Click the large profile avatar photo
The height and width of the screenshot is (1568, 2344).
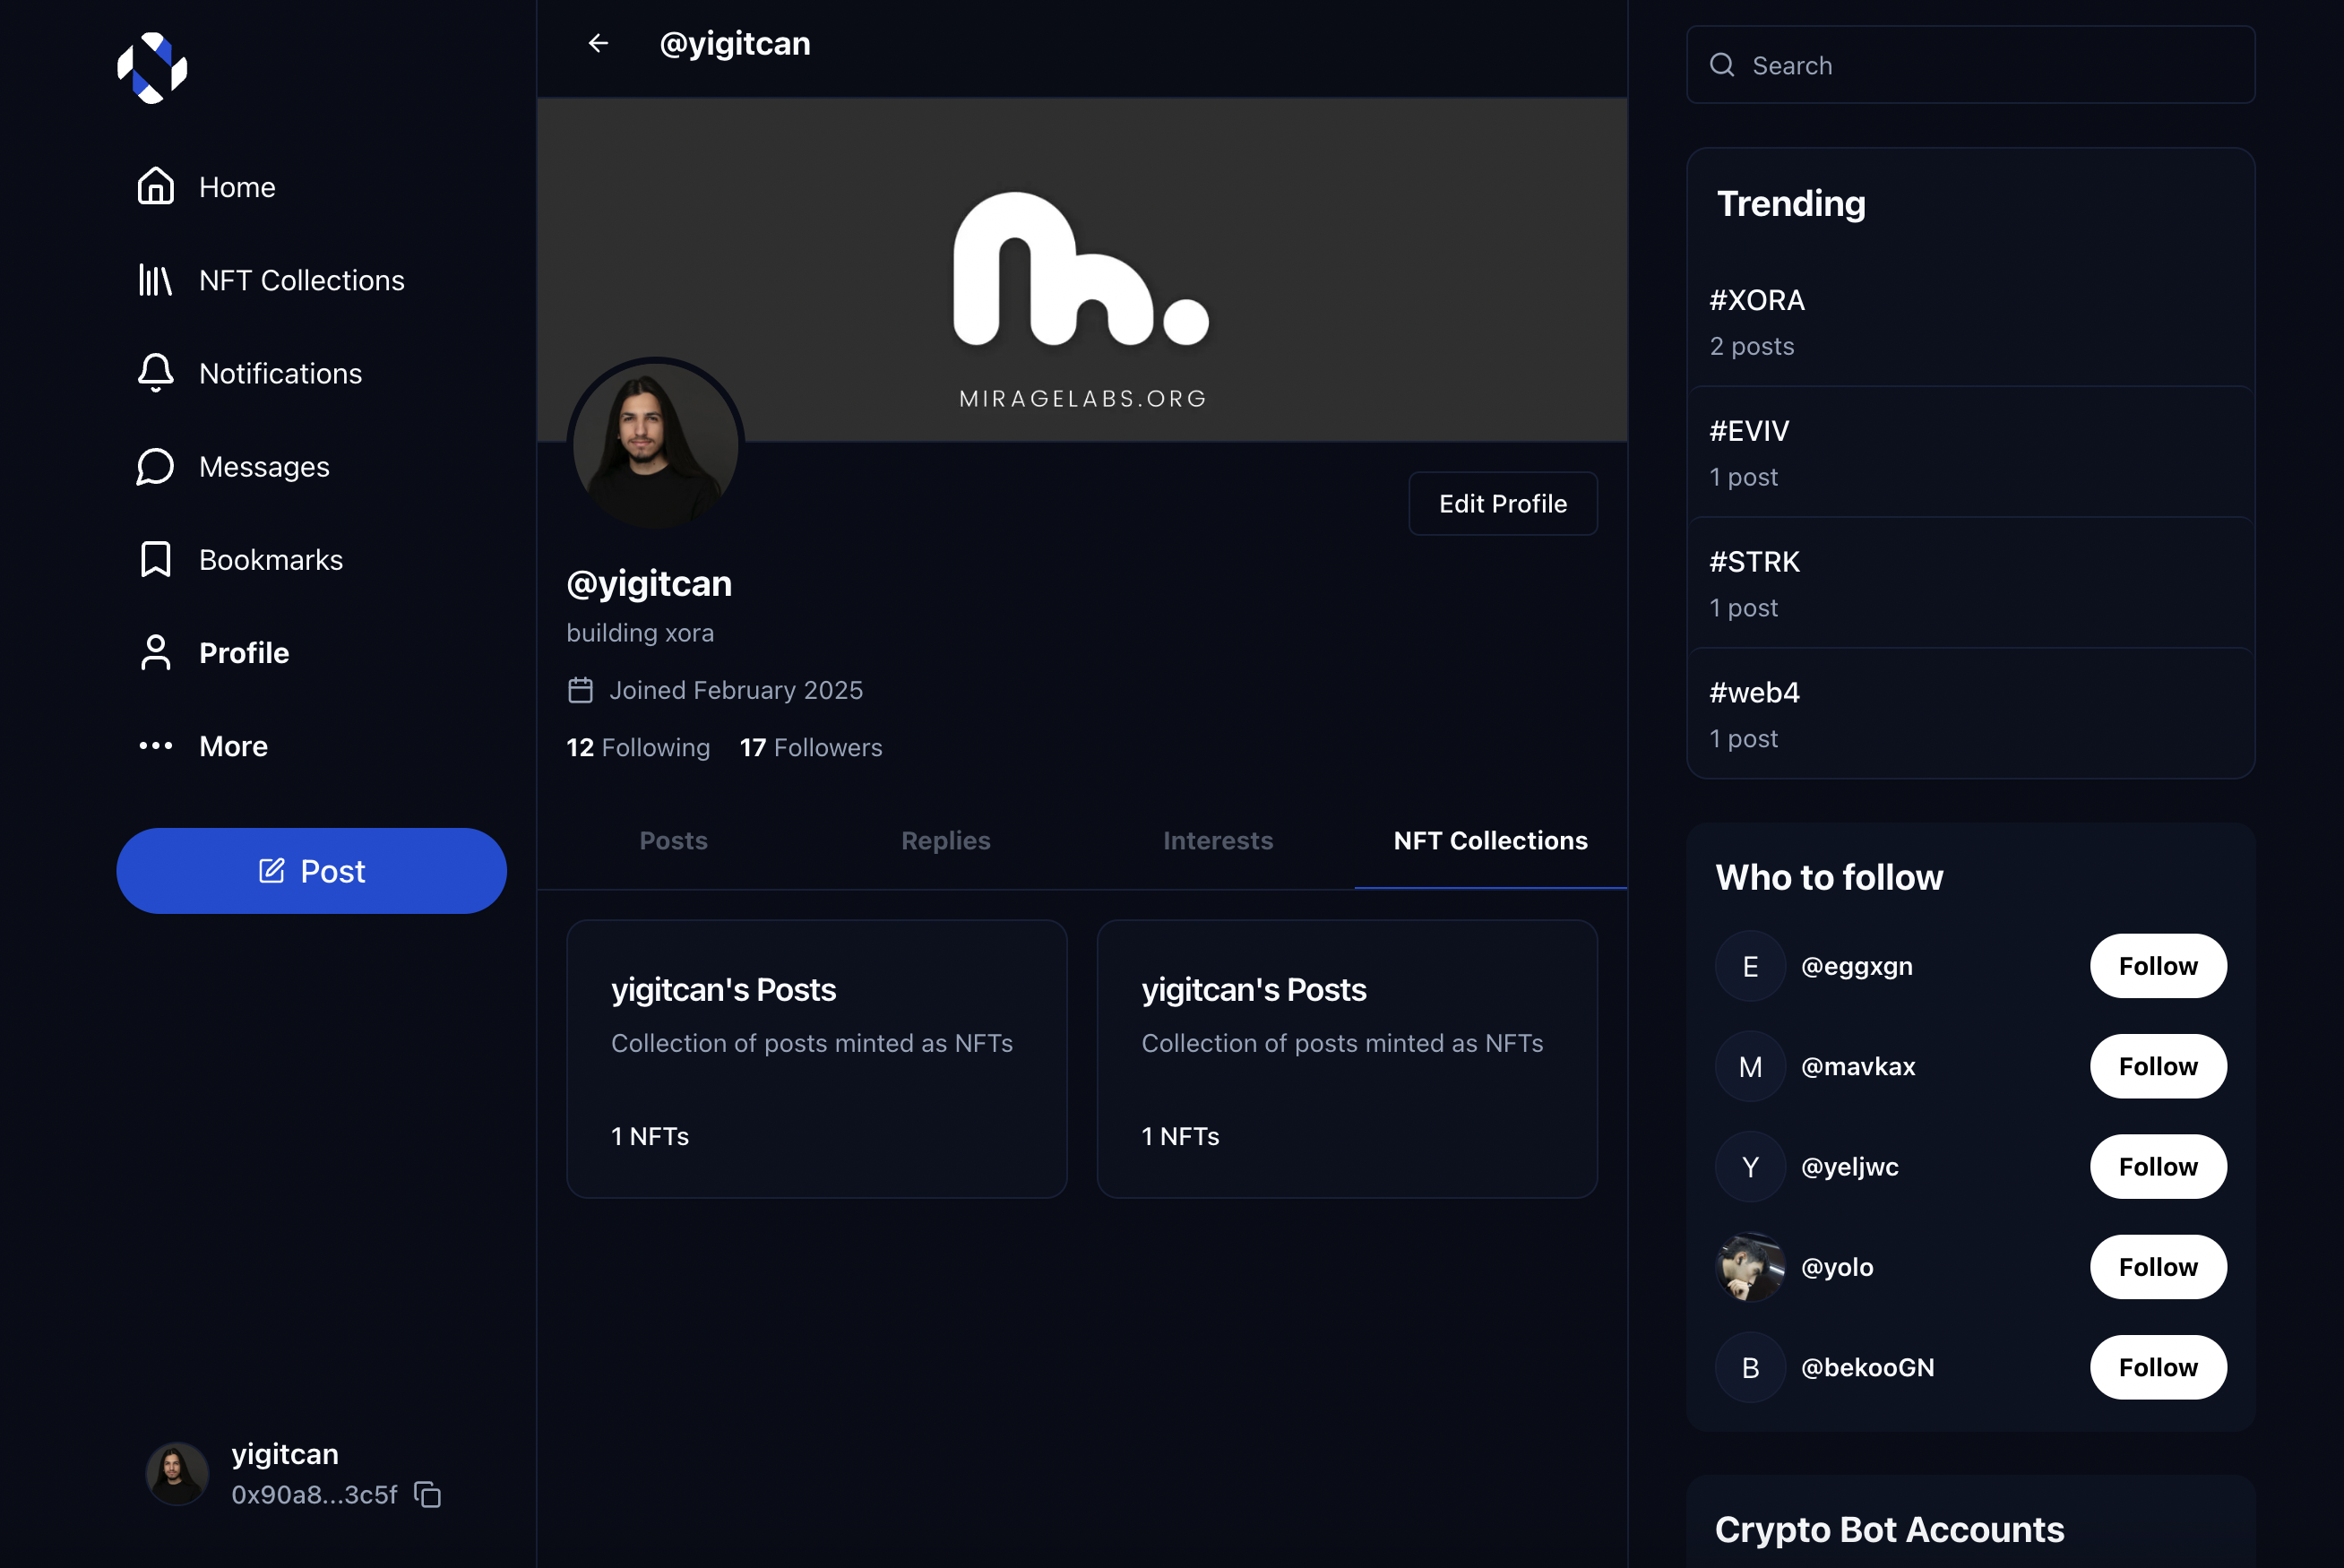(655, 445)
